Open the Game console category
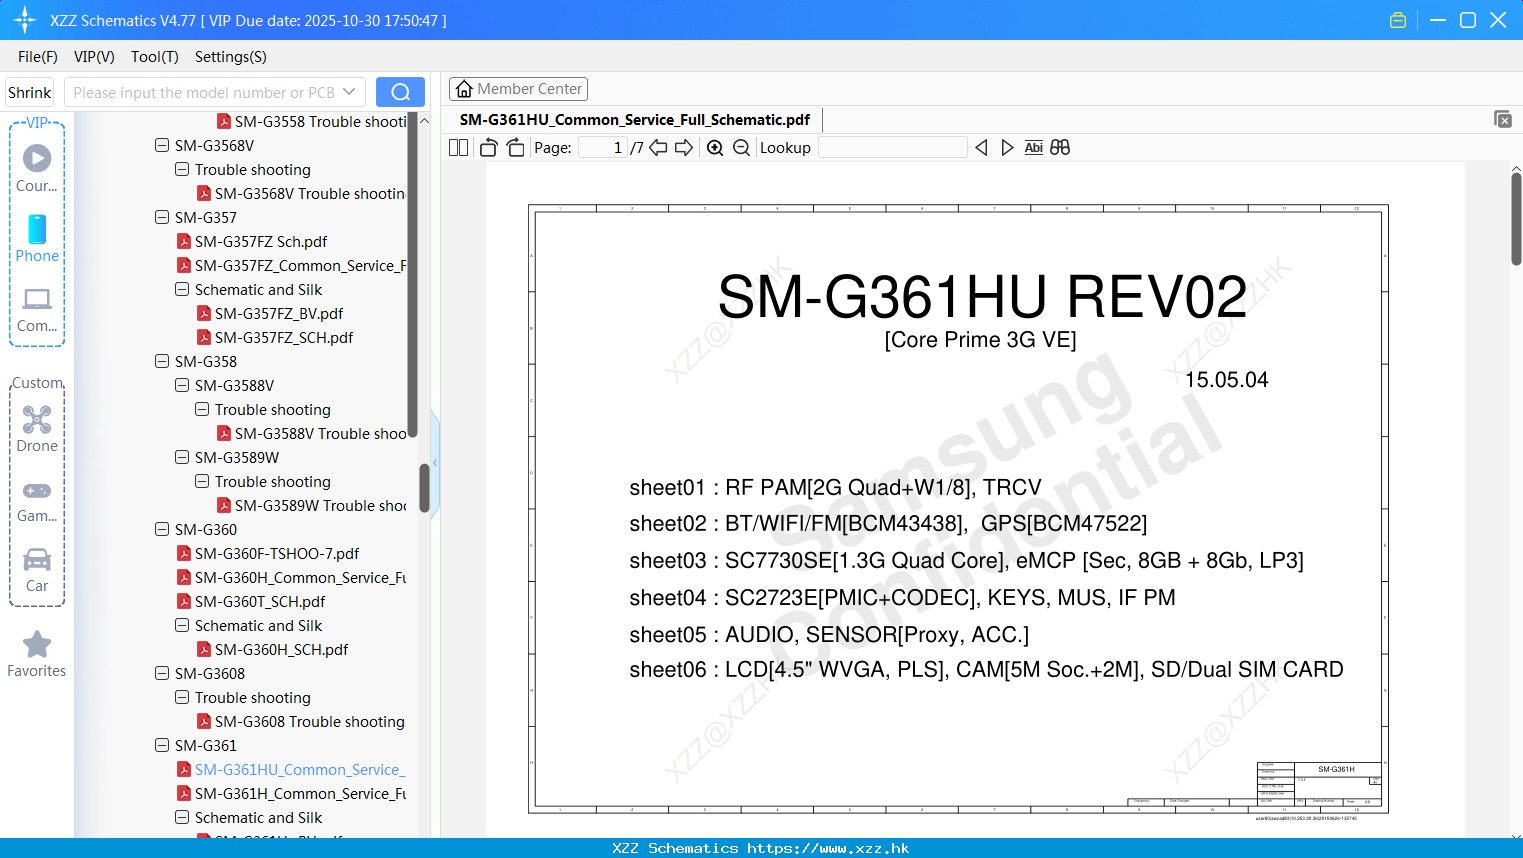 click(37, 500)
